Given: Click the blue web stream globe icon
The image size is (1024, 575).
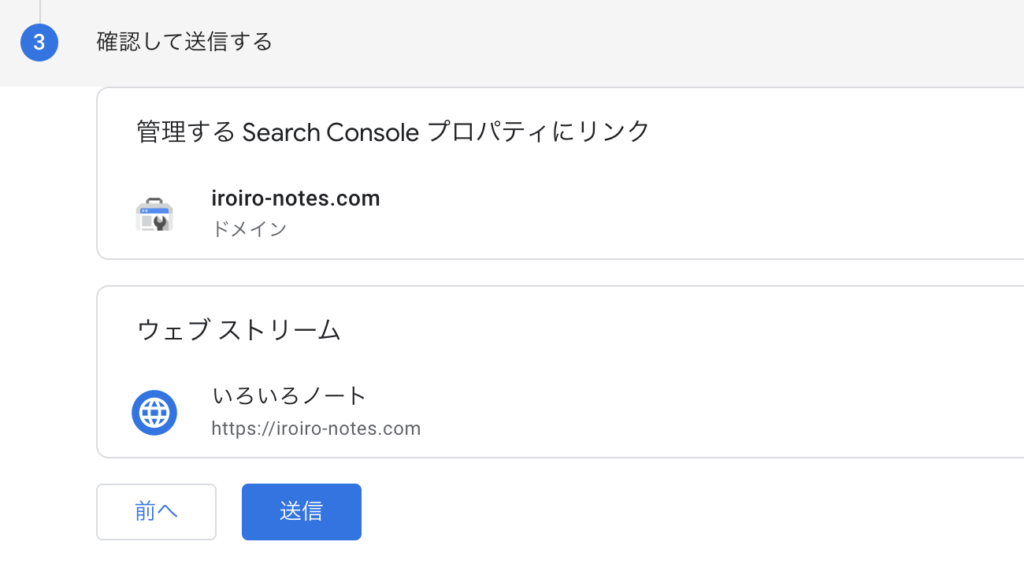Looking at the screenshot, I should 154,412.
